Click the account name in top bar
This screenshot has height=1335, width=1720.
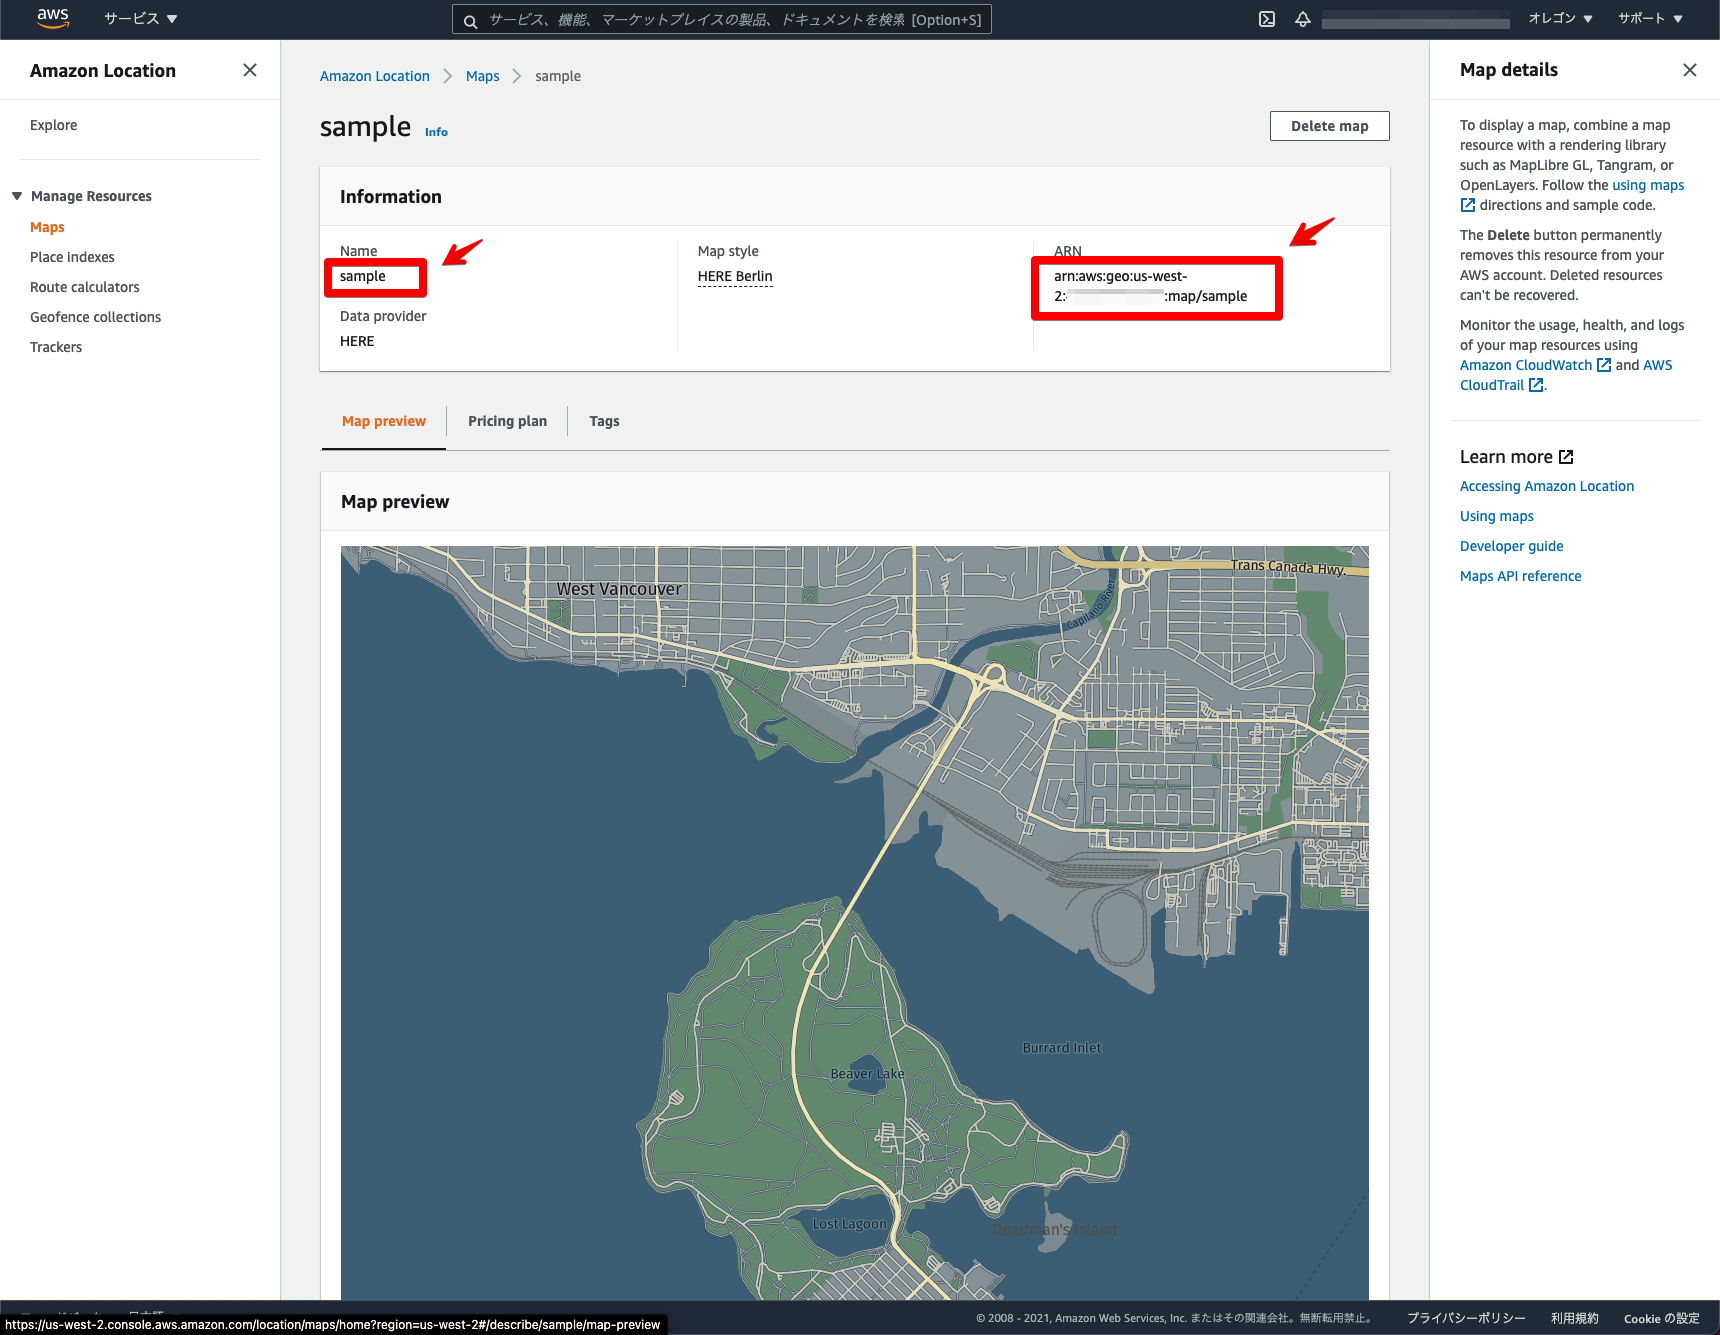(x=1415, y=20)
